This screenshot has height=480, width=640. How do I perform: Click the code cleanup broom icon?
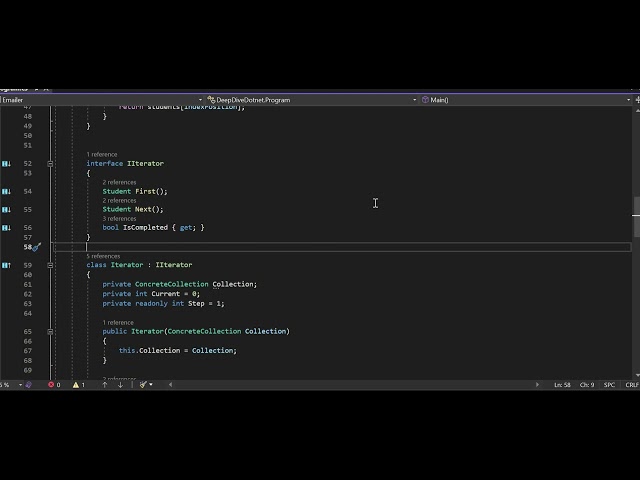click(143, 384)
